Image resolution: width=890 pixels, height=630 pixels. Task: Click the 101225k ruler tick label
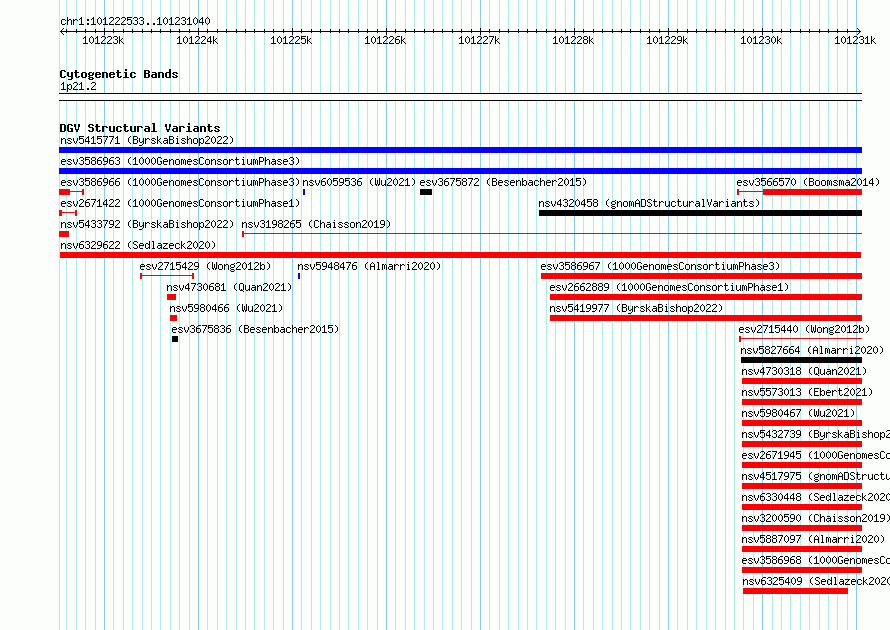point(291,40)
